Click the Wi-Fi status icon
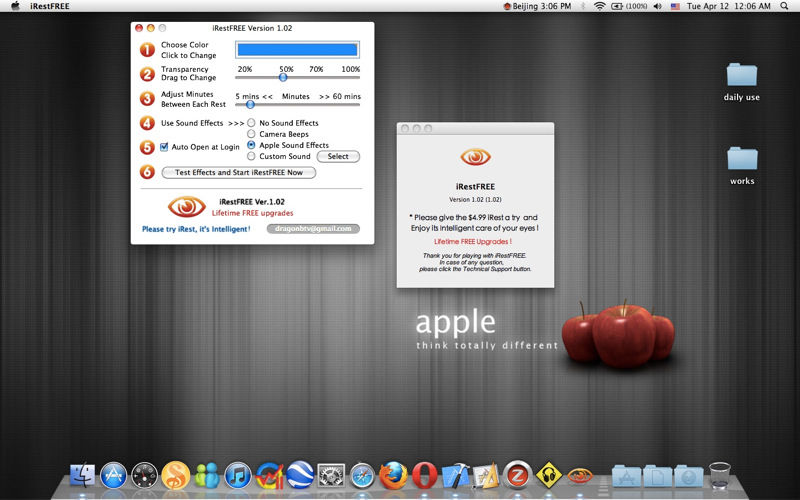Image resolution: width=800 pixels, height=500 pixels. [599, 6]
